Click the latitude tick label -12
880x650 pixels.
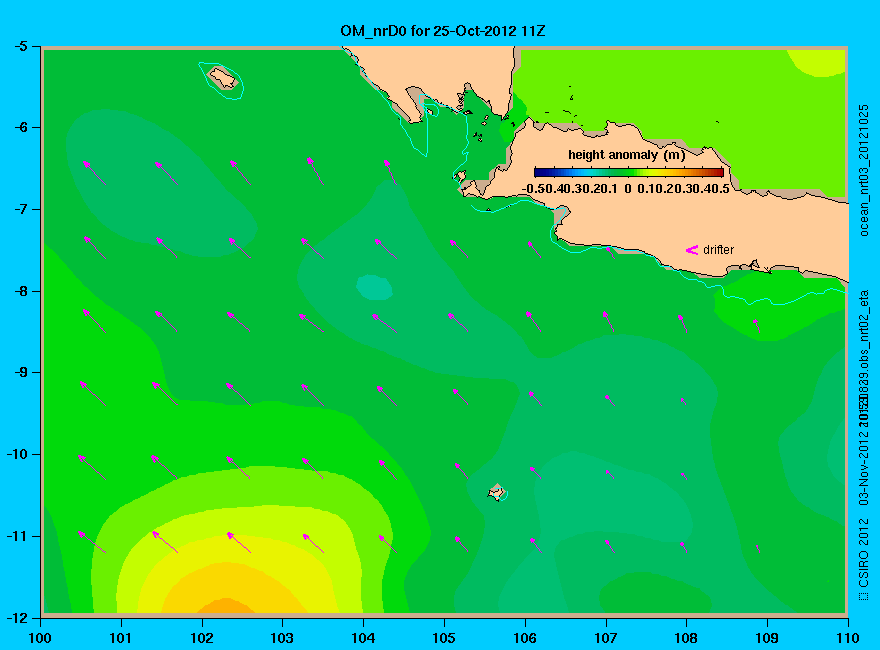click(x=17, y=618)
